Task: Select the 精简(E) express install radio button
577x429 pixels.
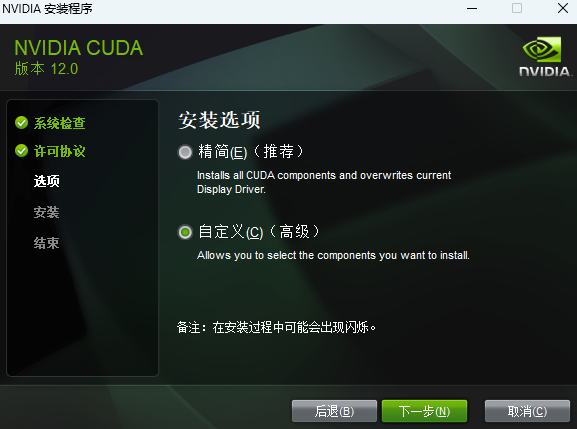Action: pyautogui.click(x=185, y=152)
